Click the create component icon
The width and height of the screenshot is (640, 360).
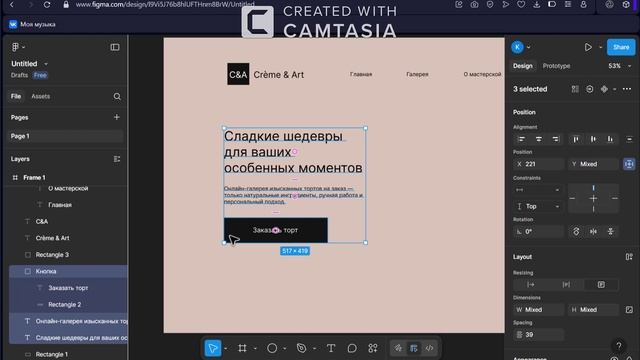click(604, 89)
